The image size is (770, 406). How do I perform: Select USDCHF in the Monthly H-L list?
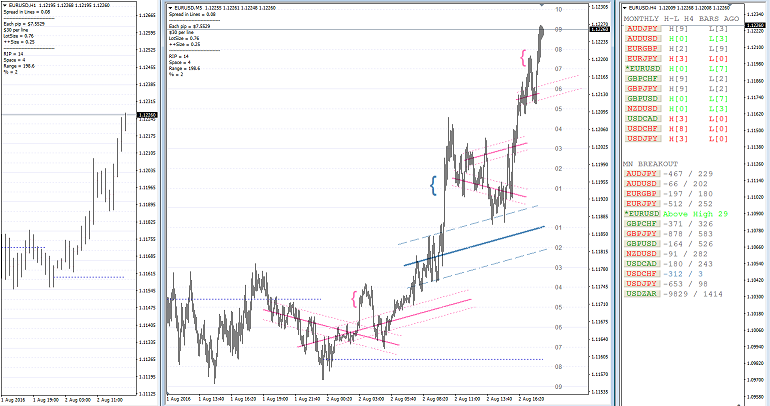(x=642, y=129)
